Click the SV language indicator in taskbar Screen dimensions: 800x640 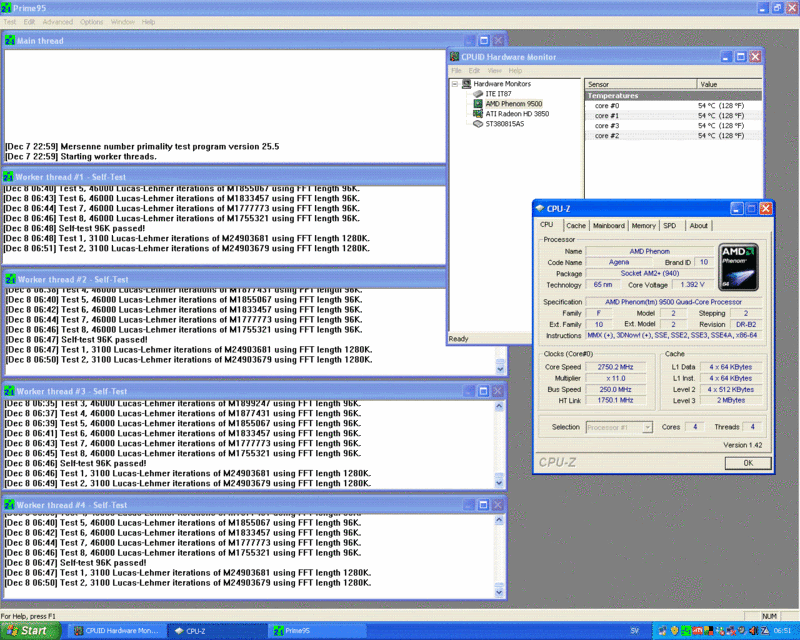point(635,631)
